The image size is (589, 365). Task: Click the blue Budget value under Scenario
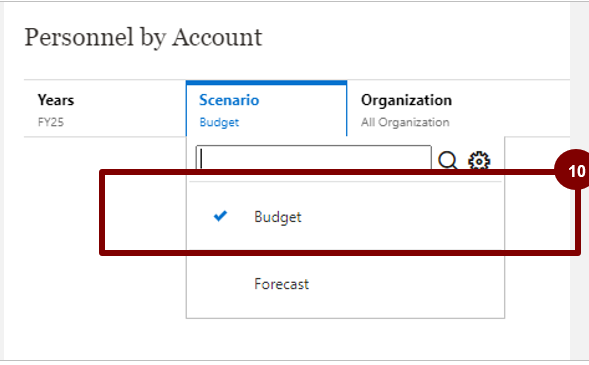tap(219, 122)
